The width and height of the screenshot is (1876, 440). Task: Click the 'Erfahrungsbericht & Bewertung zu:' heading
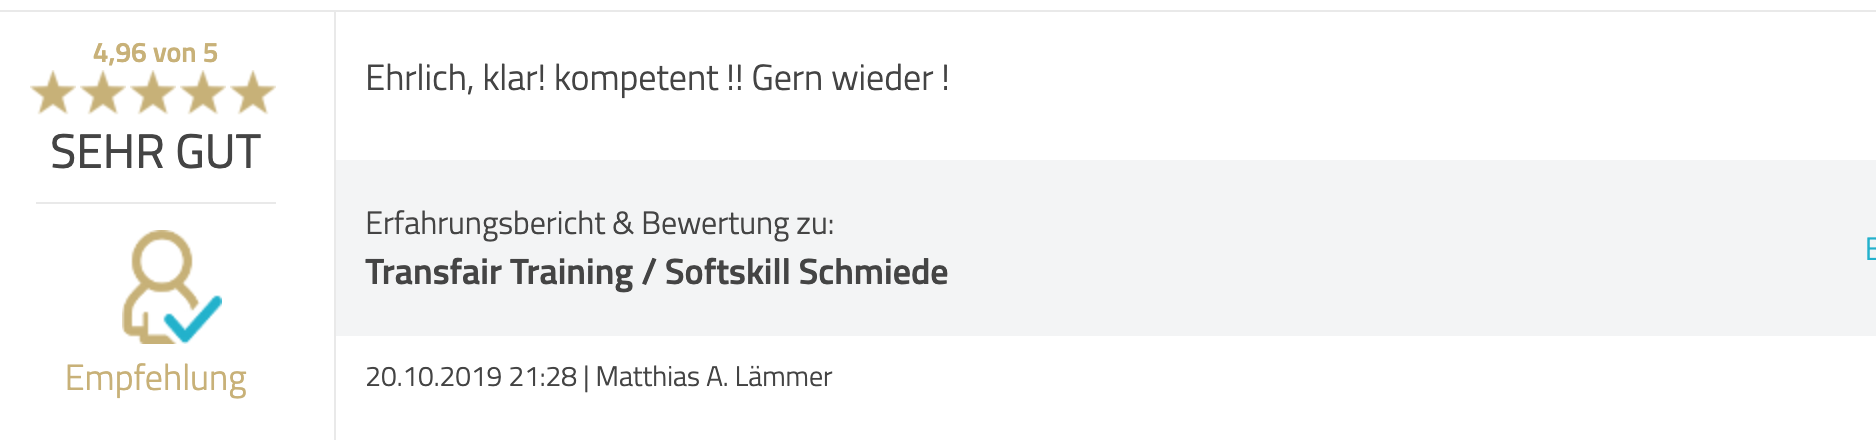pos(599,223)
